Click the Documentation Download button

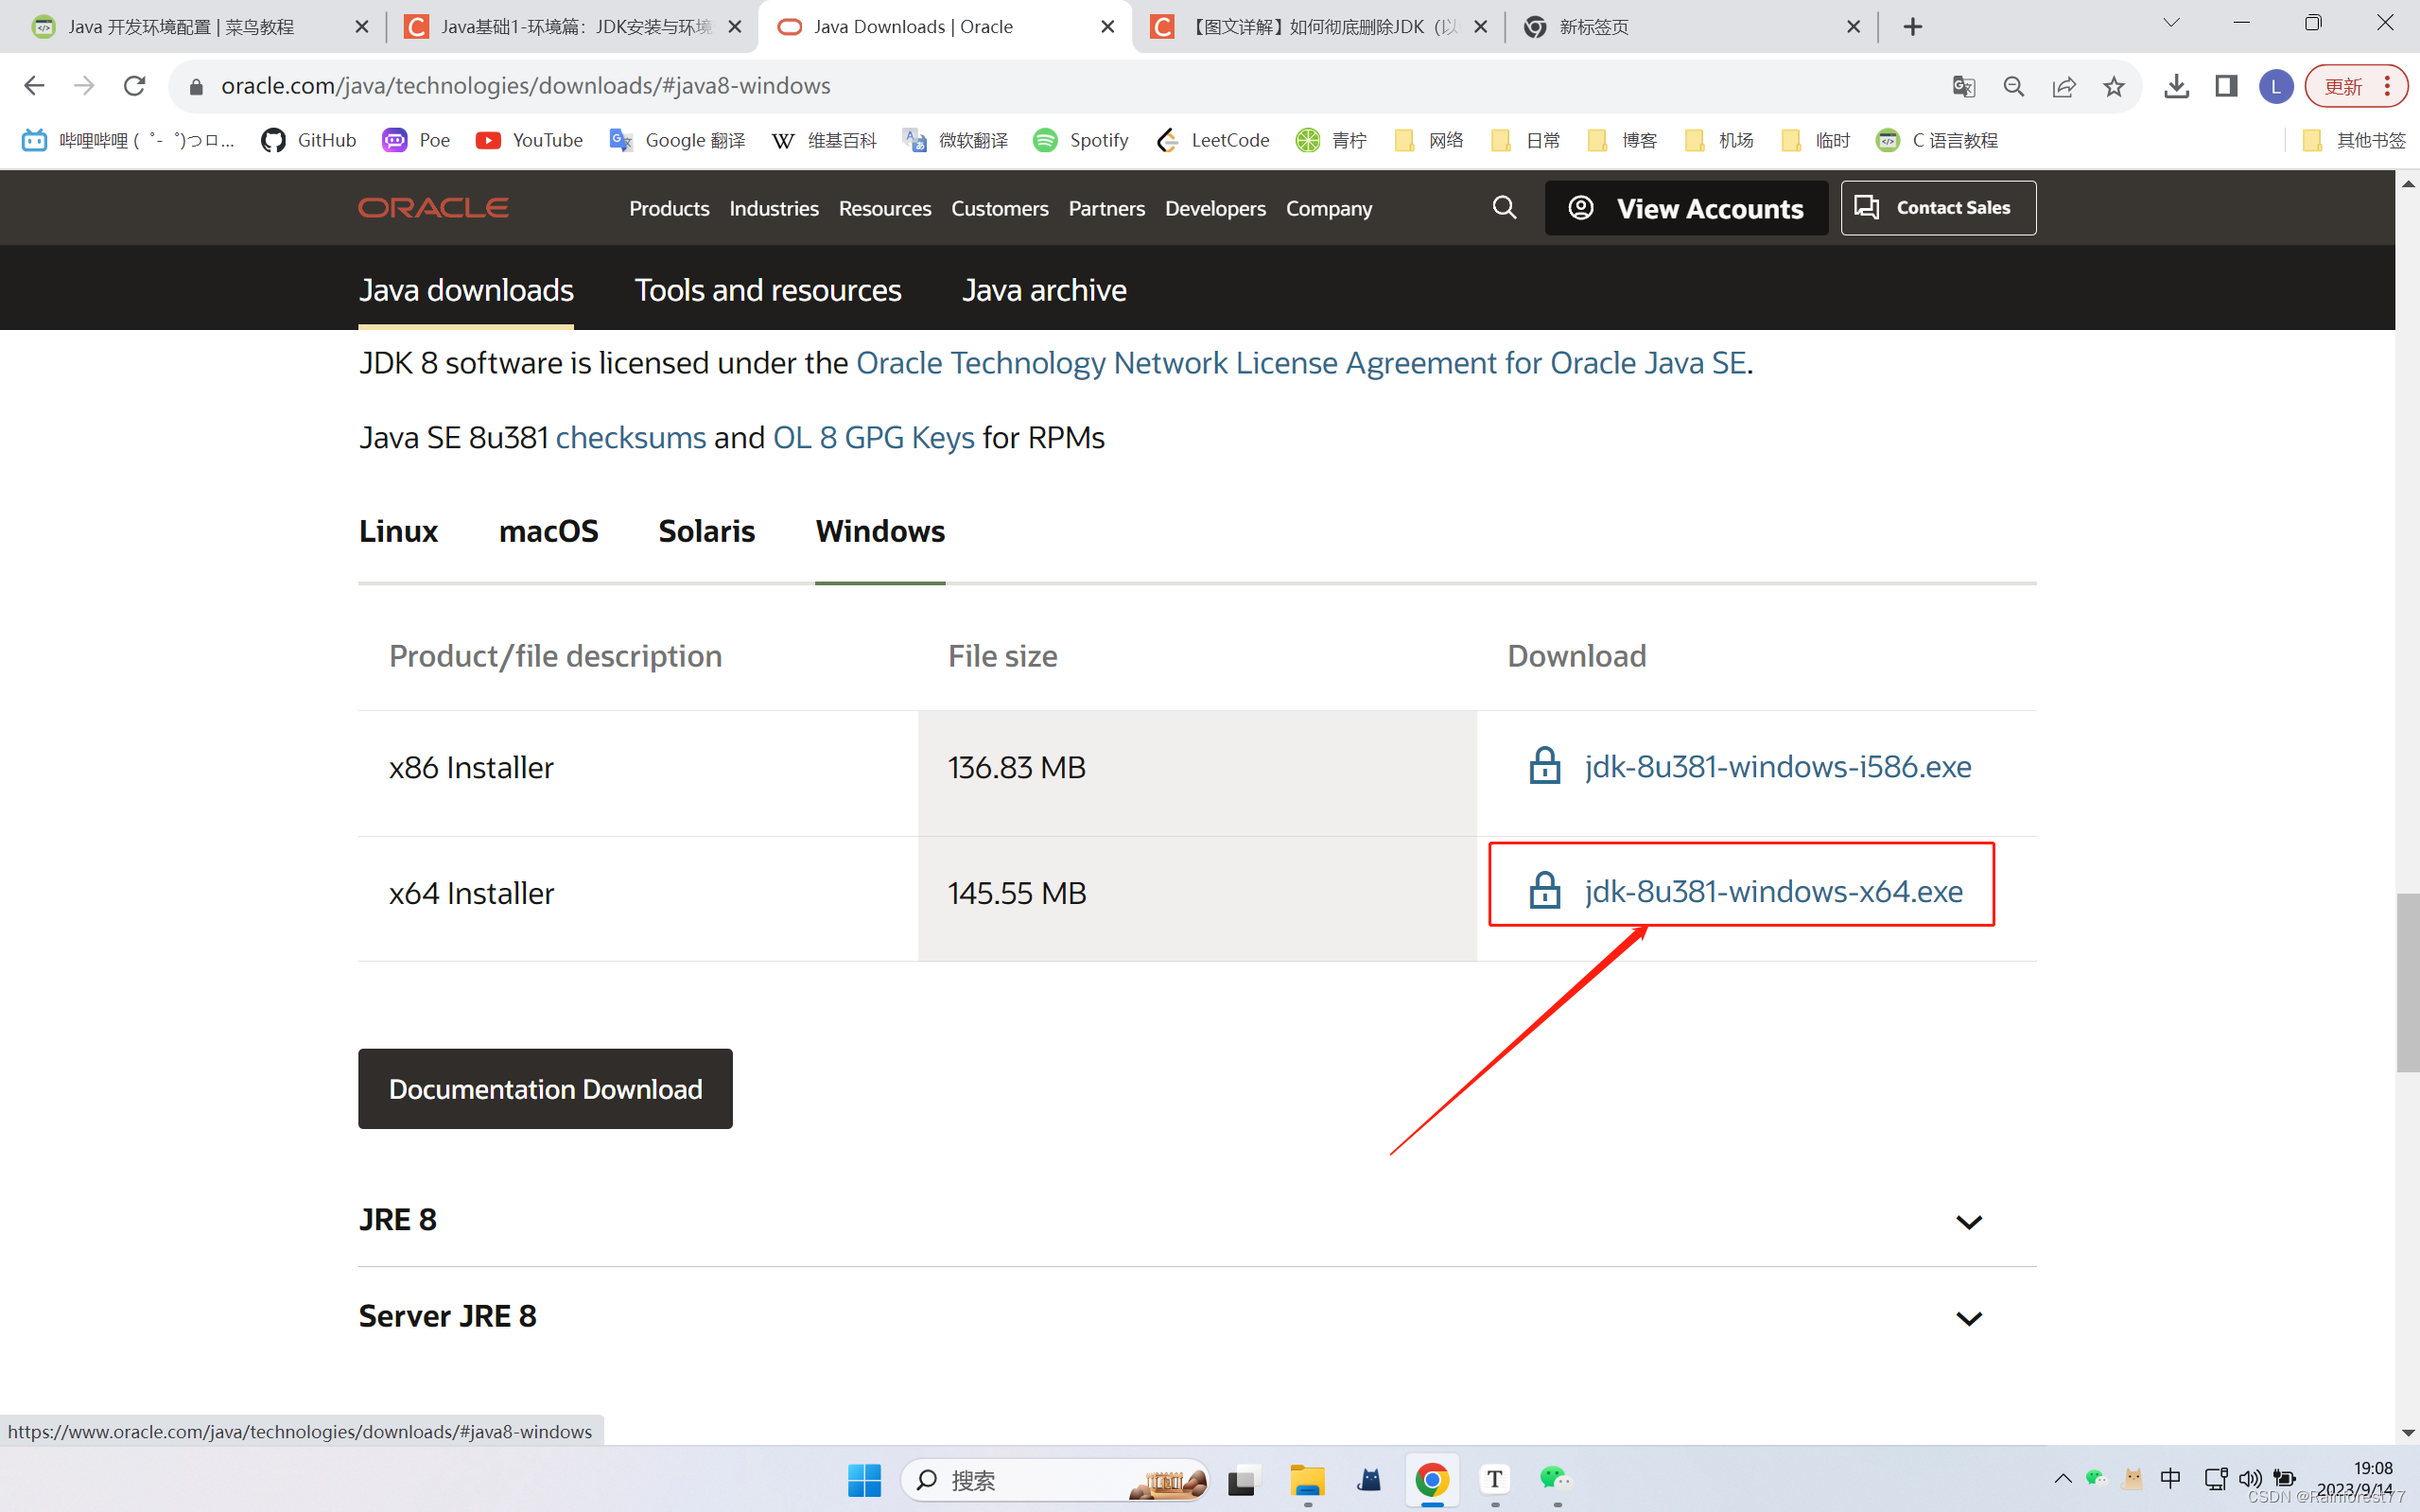click(545, 1089)
